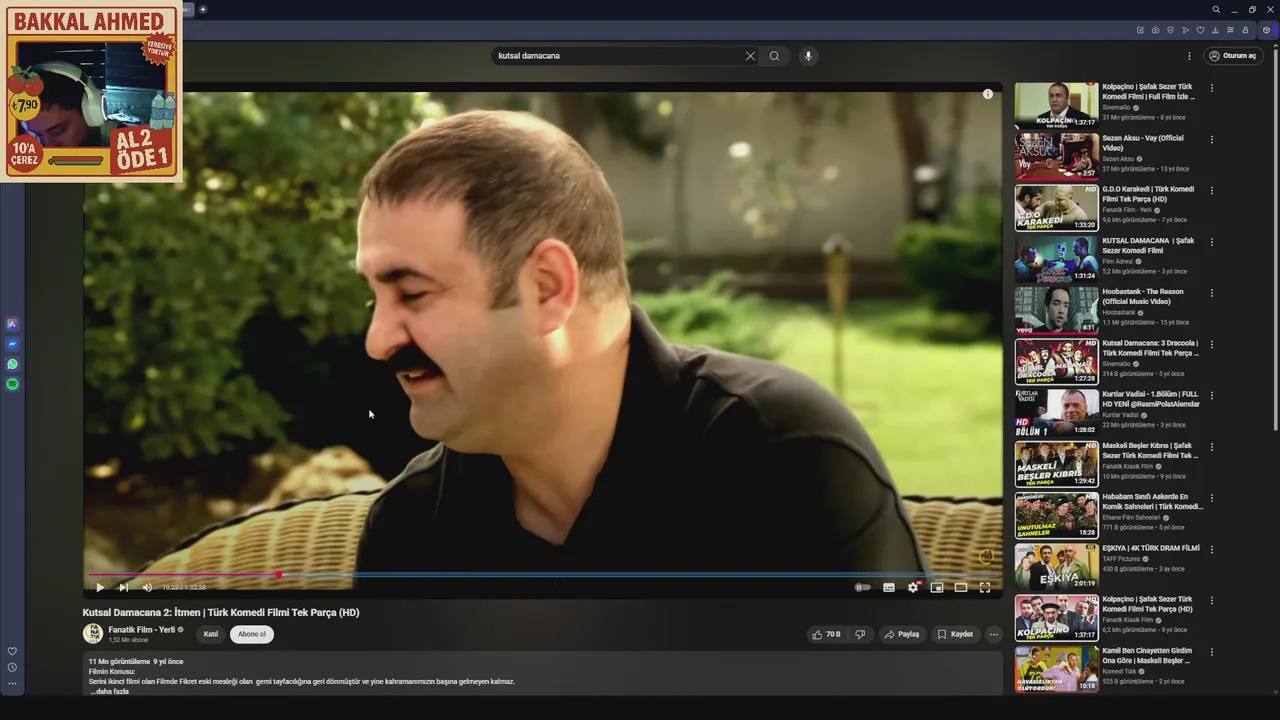
Task: Open the video info card icon
Action: click(988, 94)
